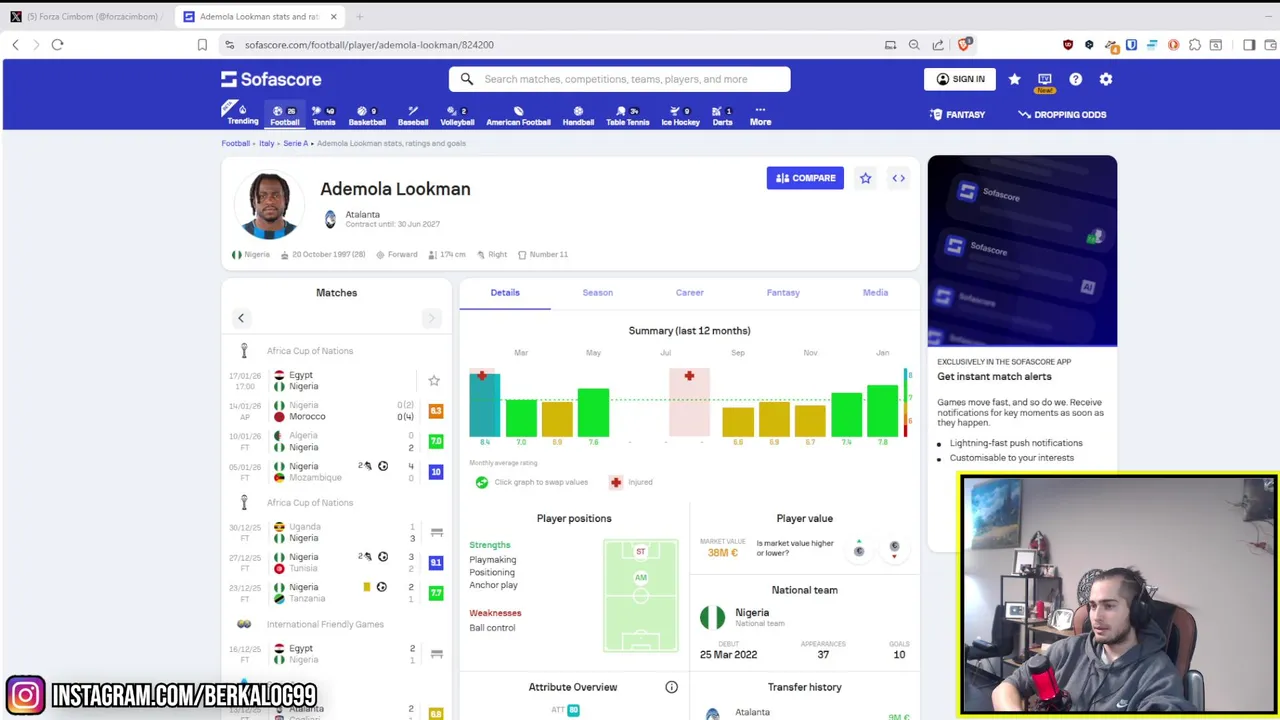
Task: Favourite the upcoming Egypt vs Nigeria match
Action: (x=434, y=381)
